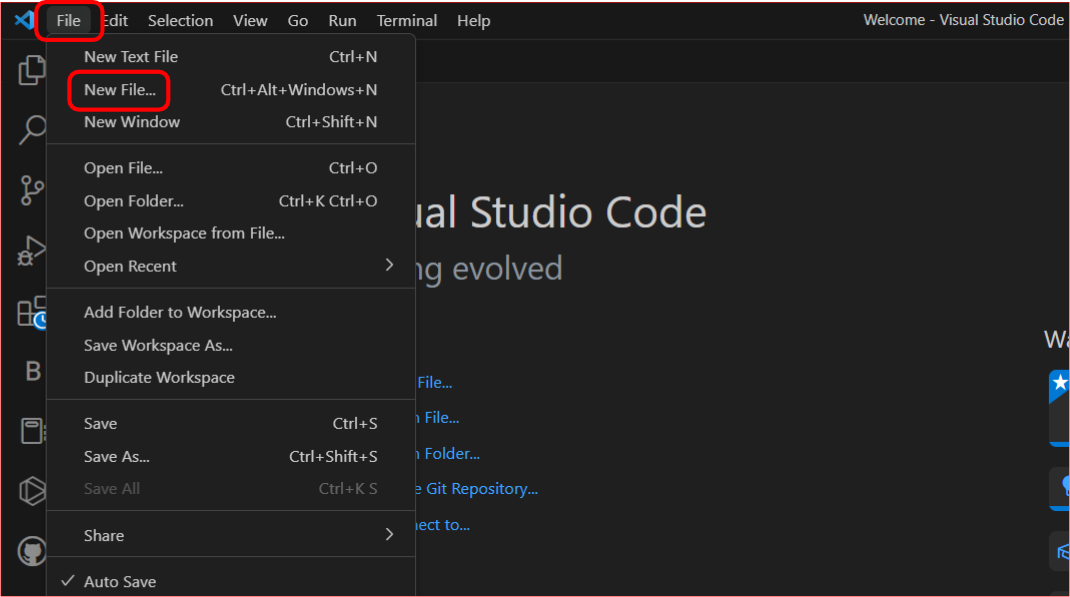1070x597 pixels.
Task: Open the Edit menu
Action: [x=115, y=20]
